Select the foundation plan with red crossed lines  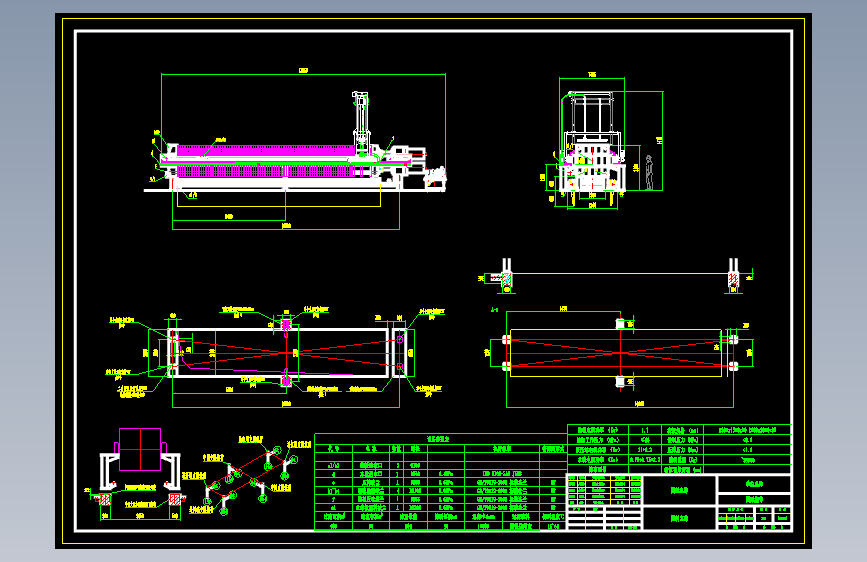[619, 357]
